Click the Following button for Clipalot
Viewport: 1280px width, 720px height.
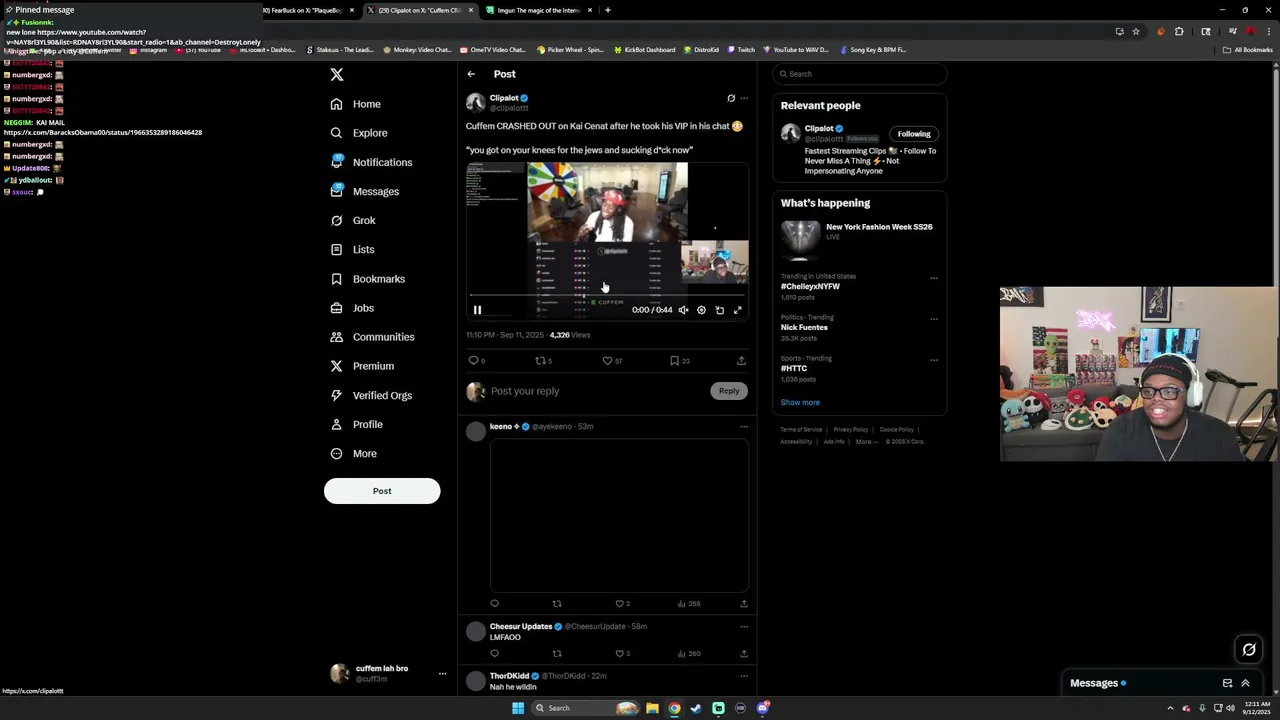click(x=914, y=134)
